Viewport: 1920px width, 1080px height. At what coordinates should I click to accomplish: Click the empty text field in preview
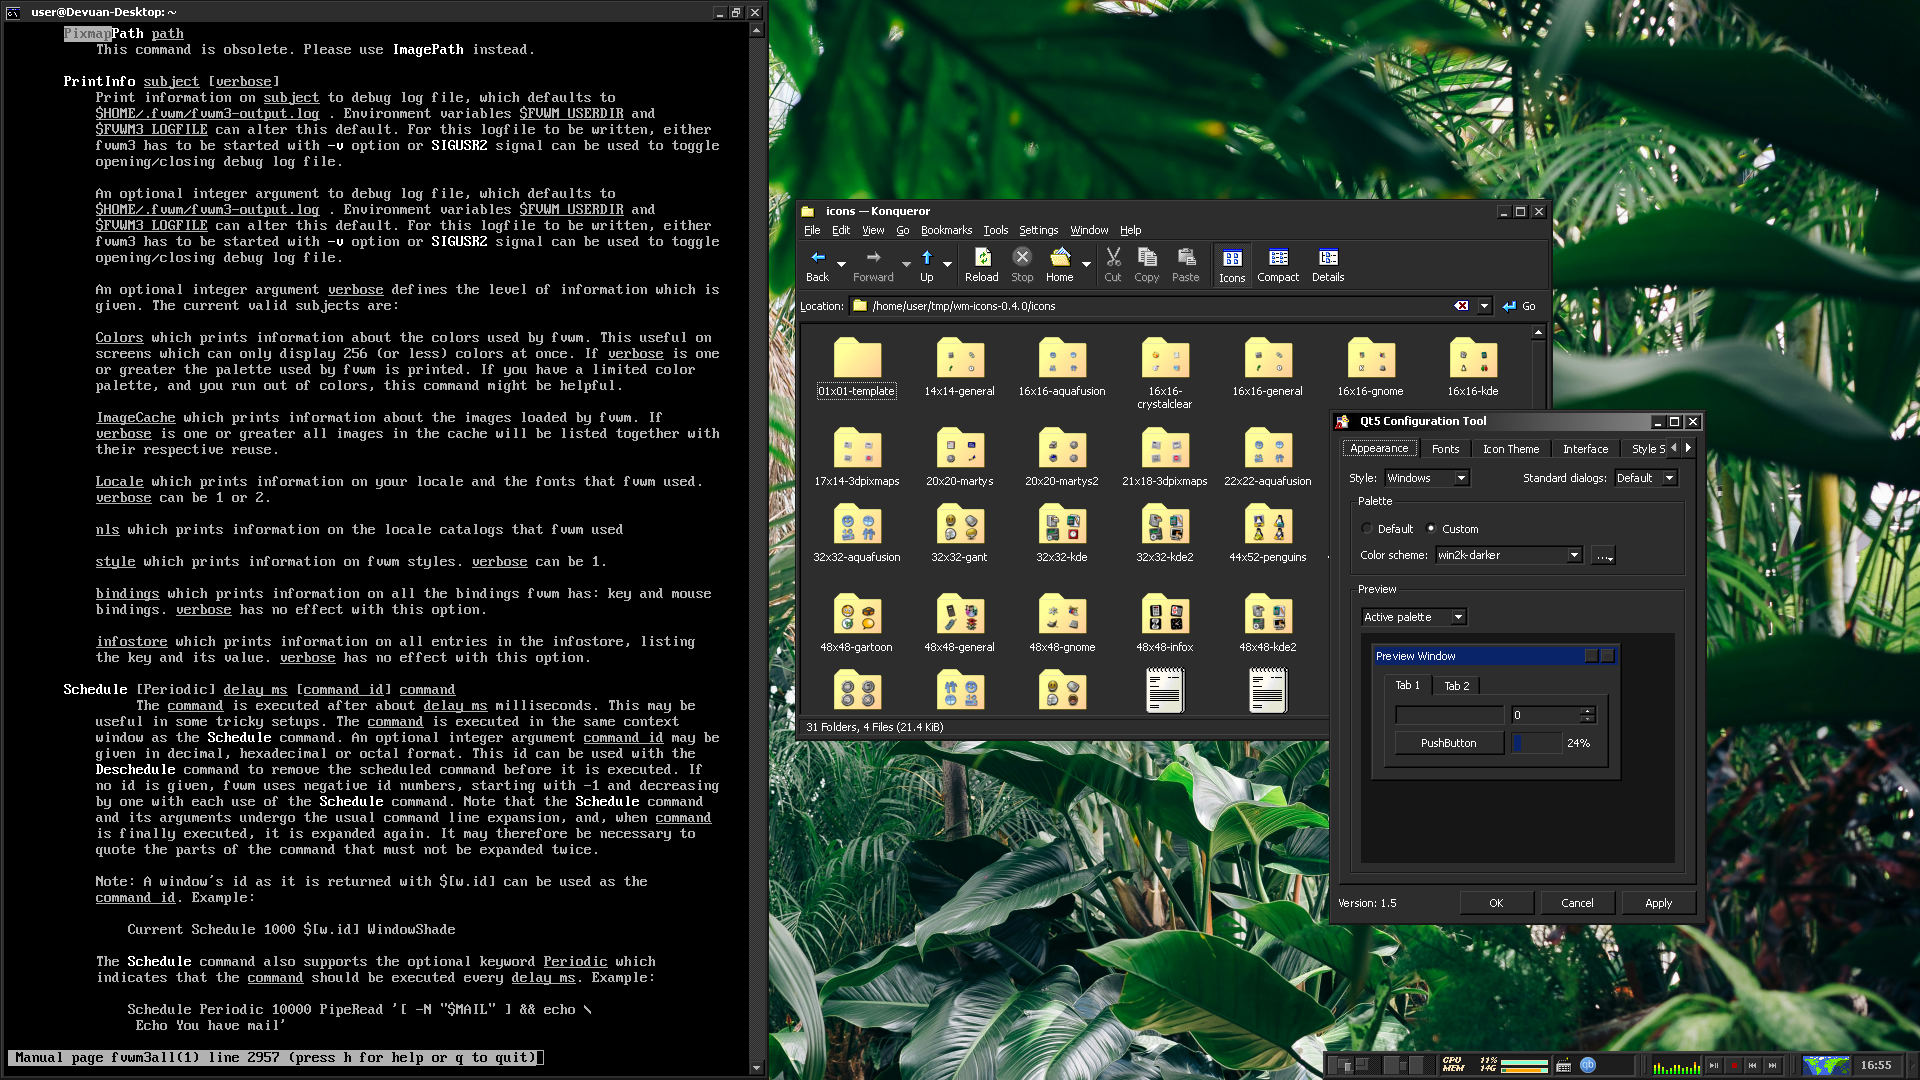coord(1449,715)
